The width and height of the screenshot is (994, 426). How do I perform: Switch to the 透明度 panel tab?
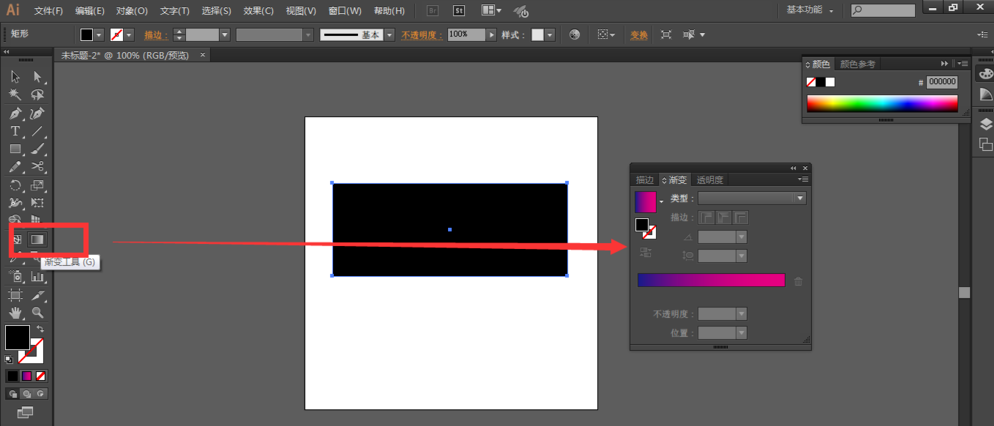710,180
